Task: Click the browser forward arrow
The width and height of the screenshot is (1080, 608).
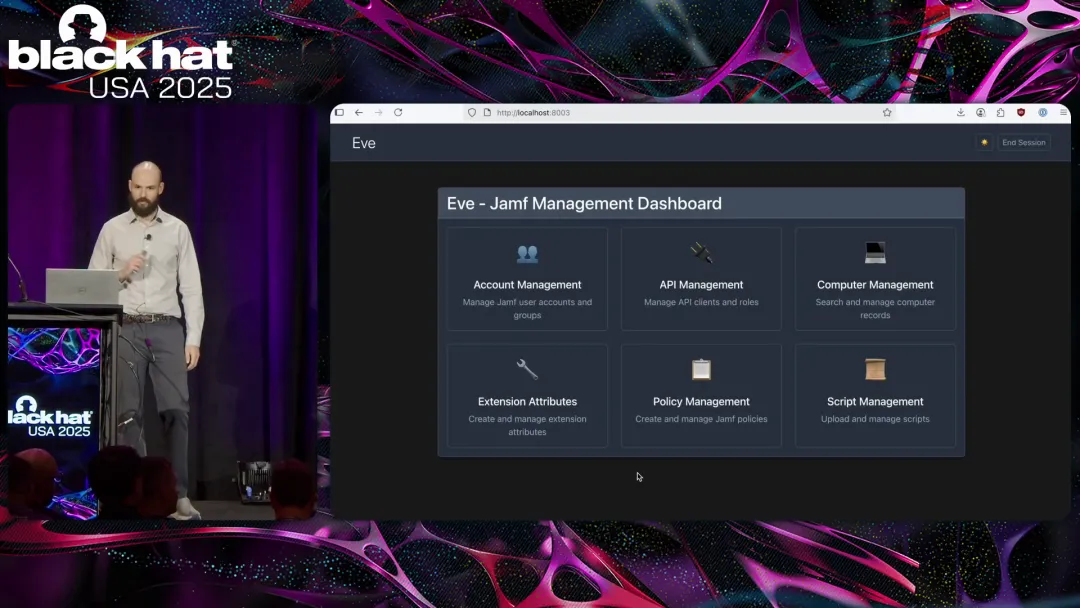Action: [378, 112]
